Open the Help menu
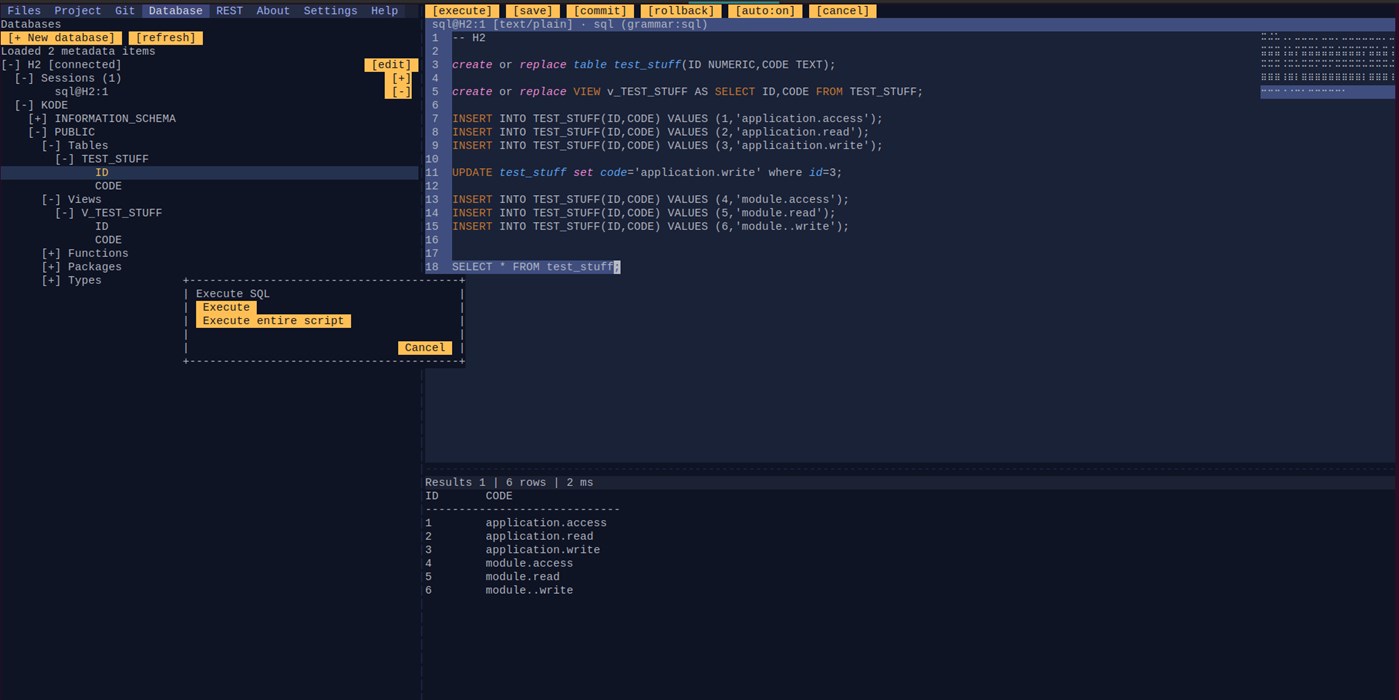1399x700 pixels. coord(384,11)
